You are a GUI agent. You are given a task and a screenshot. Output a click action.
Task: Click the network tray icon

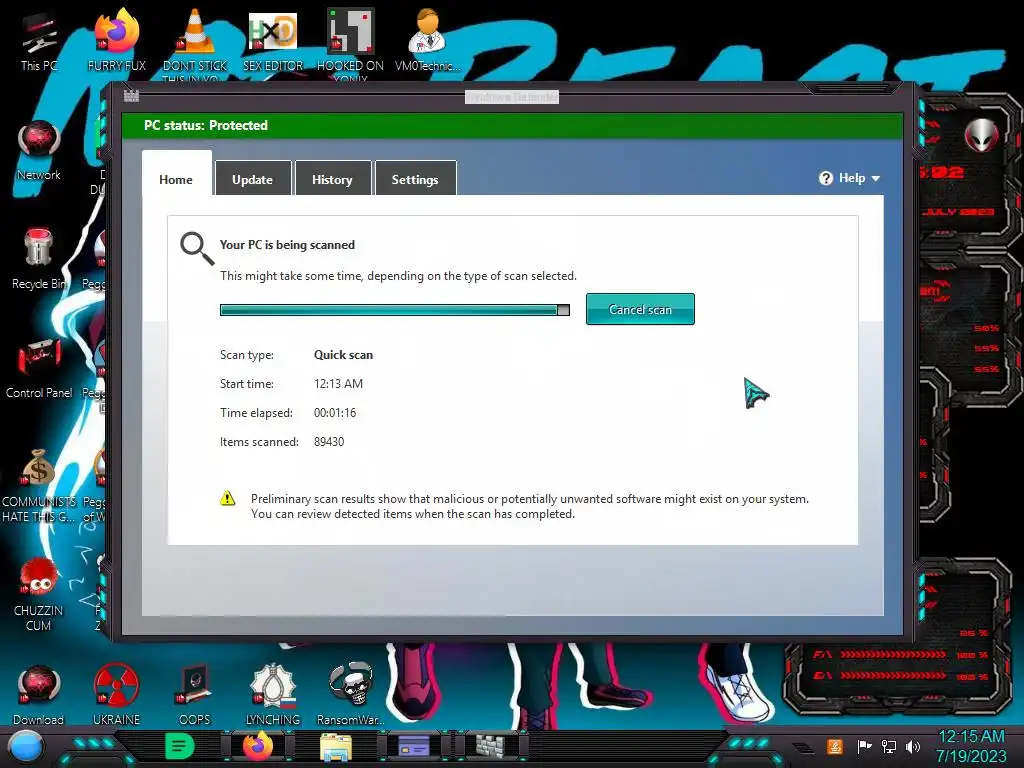point(888,746)
